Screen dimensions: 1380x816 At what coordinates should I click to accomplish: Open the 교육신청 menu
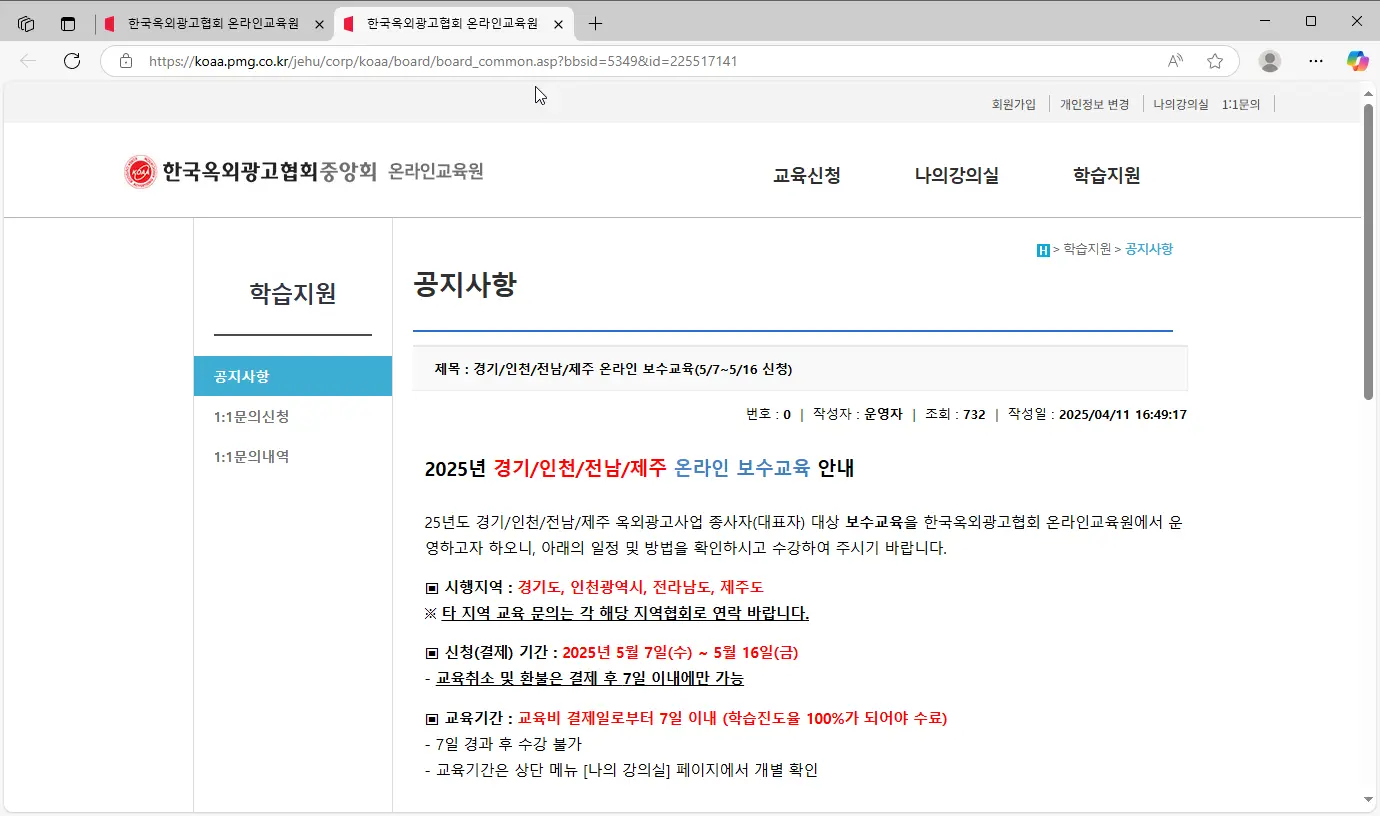point(806,176)
